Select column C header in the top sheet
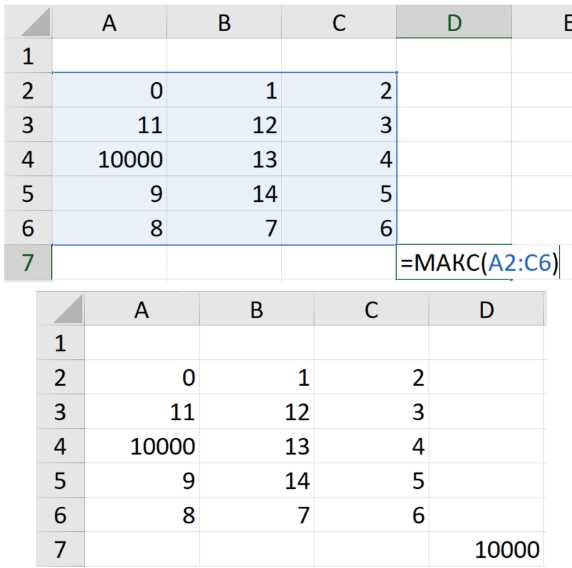 pyautogui.click(x=339, y=22)
